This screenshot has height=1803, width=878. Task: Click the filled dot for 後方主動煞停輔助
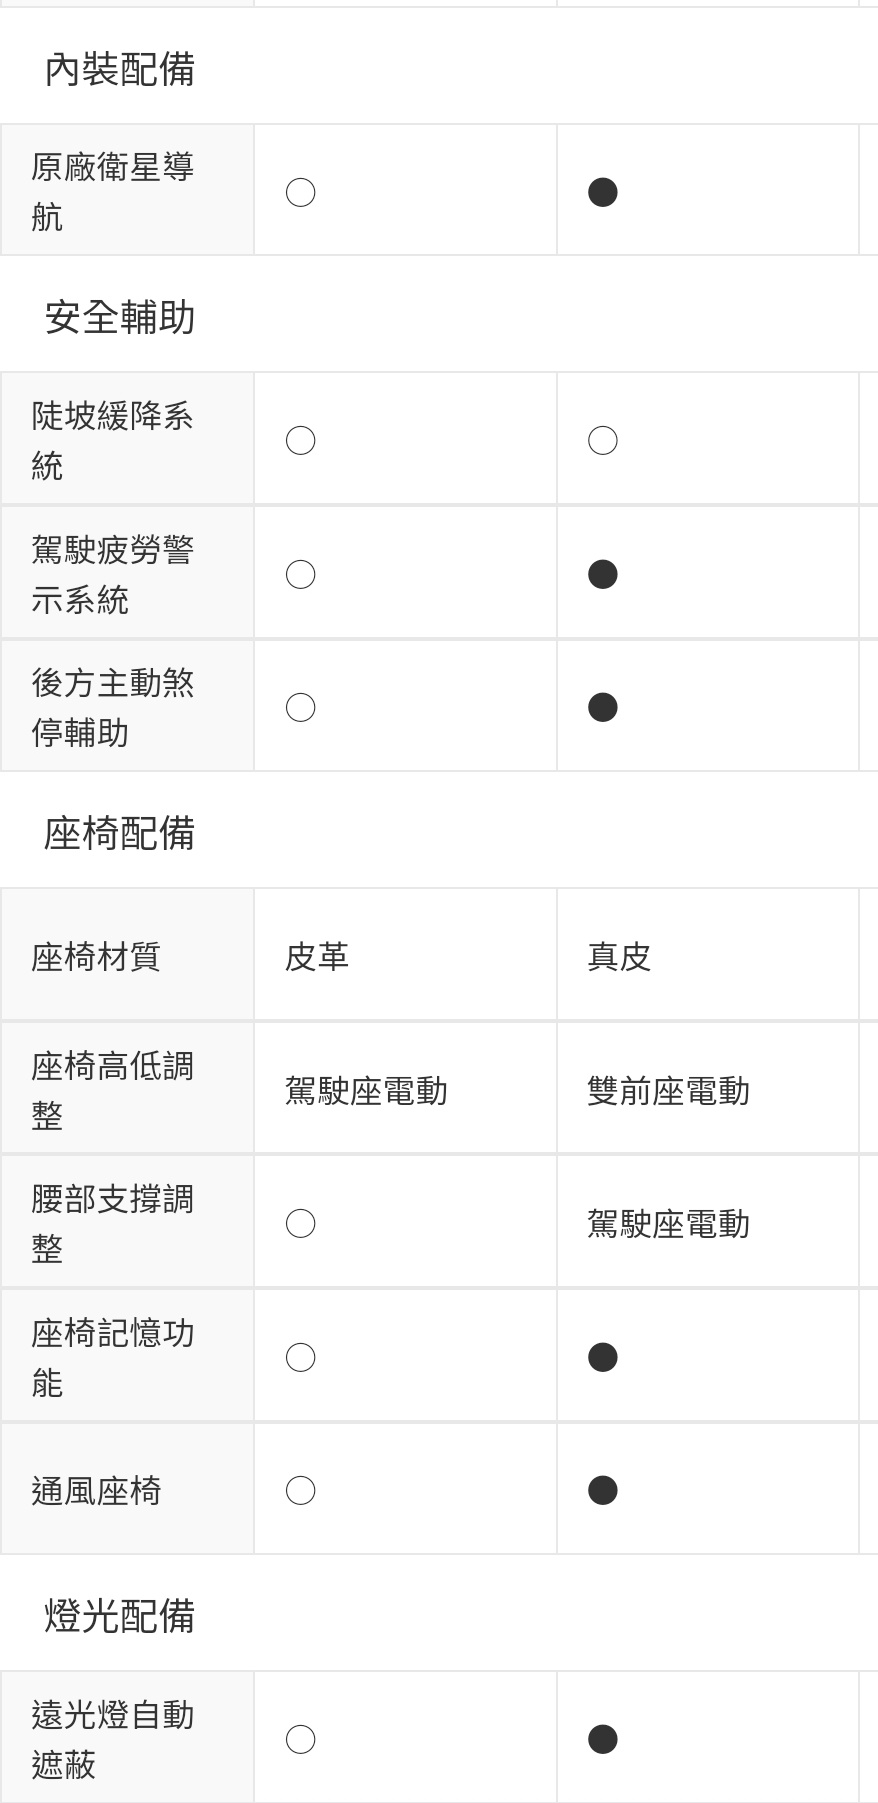602,708
